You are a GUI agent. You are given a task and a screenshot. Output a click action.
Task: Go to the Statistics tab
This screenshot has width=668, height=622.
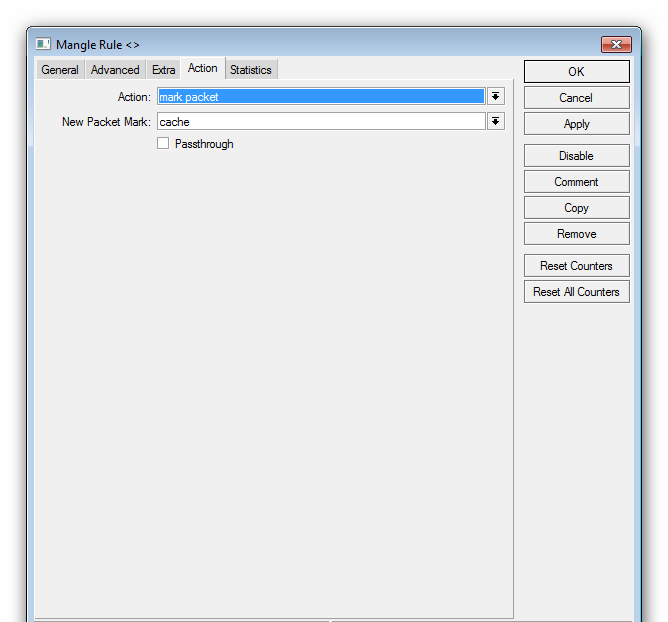pyautogui.click(x=250, y=70)
